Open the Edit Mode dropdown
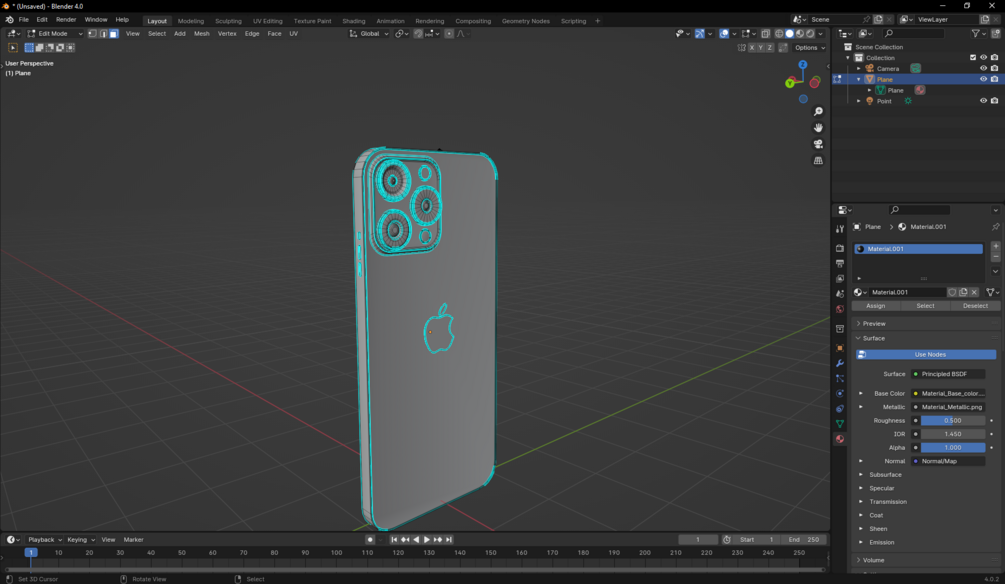Image resolution: width=1005 pixels, height=584 pixels. coord(55,33)
